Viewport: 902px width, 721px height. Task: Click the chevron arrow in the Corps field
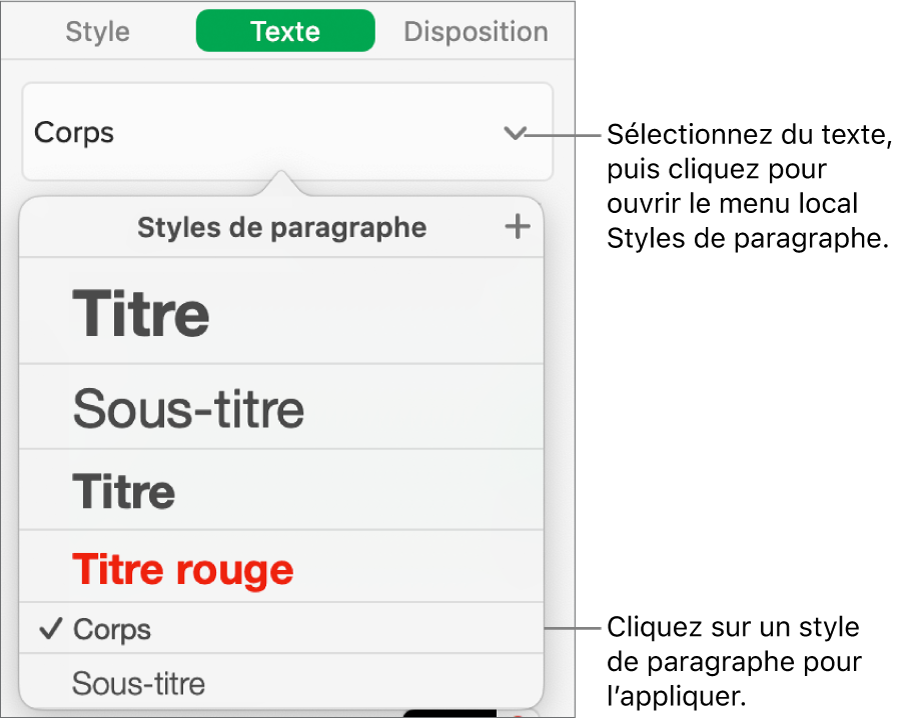(x=514, y=132)
